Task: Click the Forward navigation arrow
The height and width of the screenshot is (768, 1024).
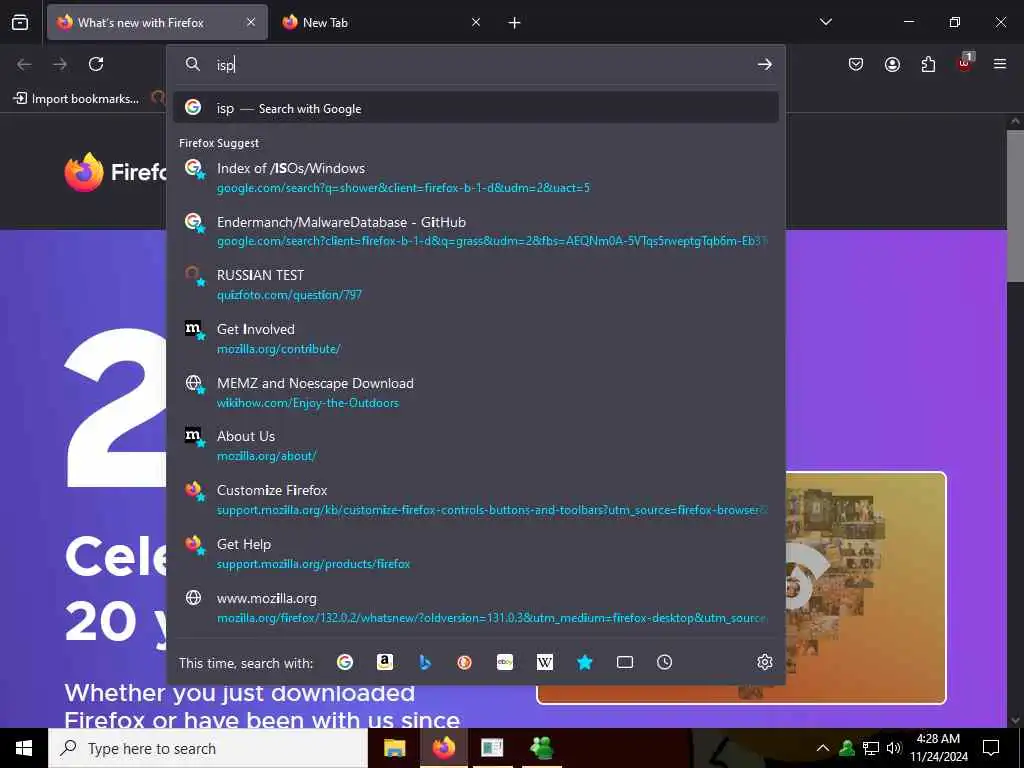Action: click(x=60, y=64)
